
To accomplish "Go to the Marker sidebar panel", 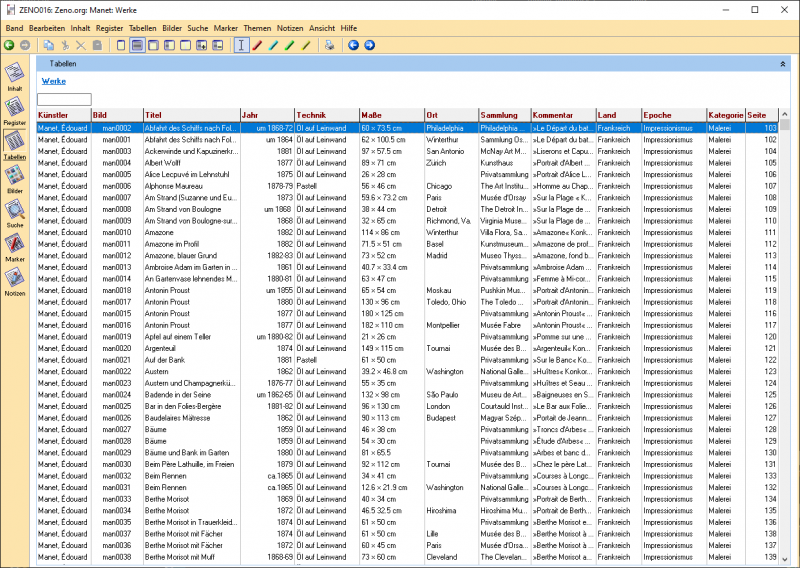I will [15, 246].
